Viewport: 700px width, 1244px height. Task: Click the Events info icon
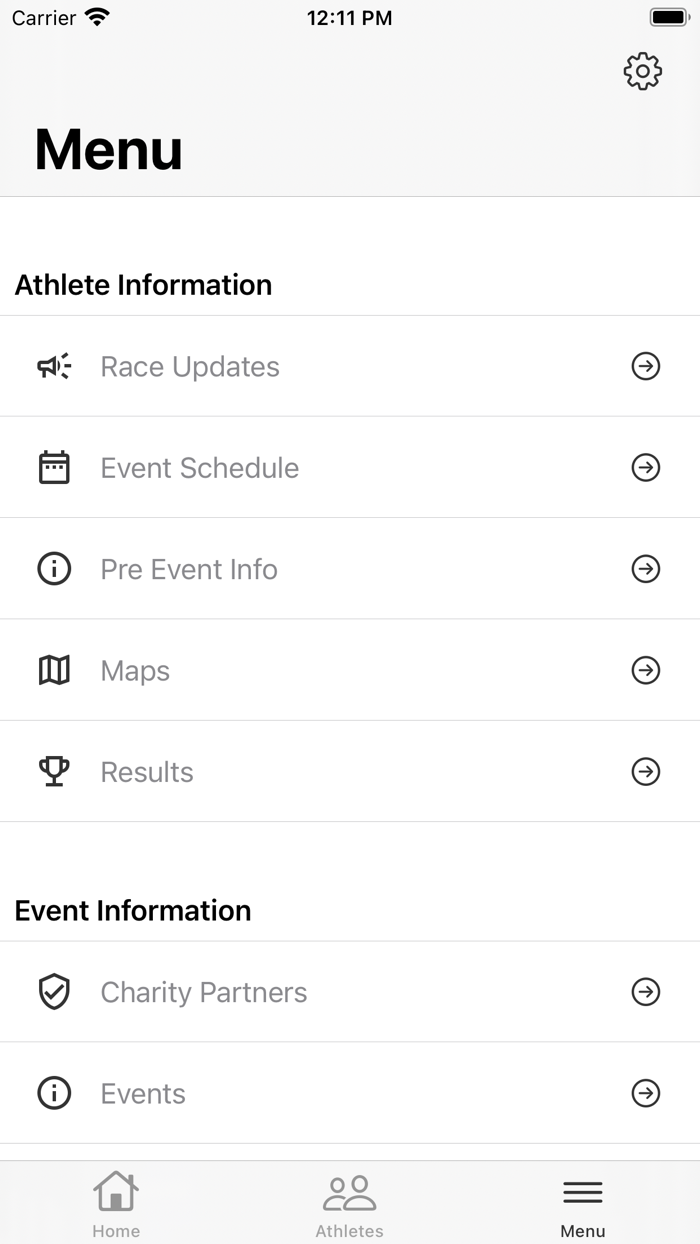tap(54, 1093)
